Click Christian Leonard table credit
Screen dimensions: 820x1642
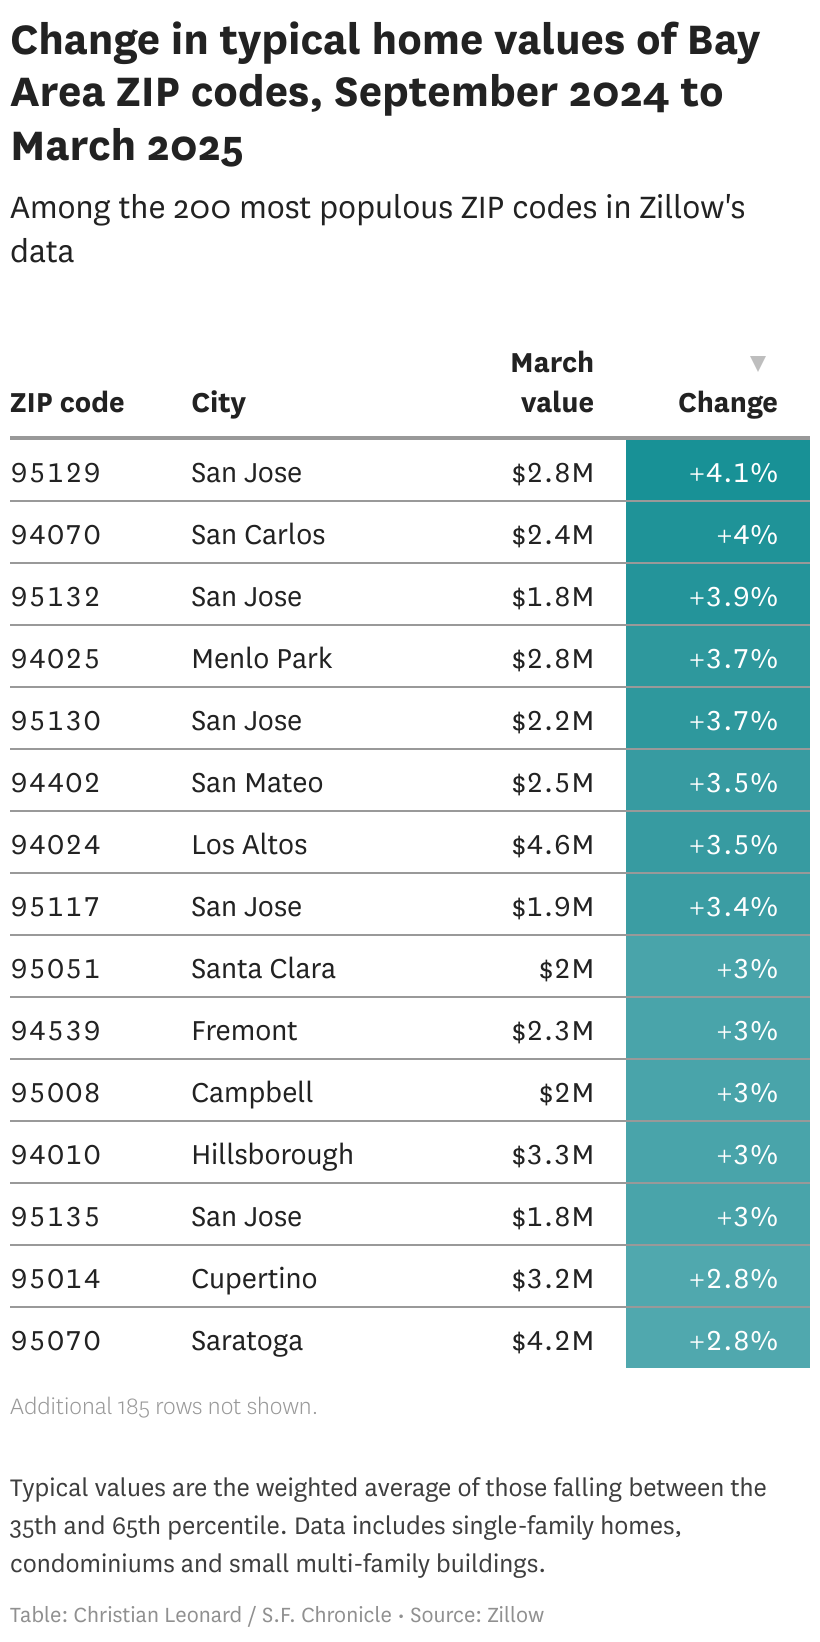(x=158, y=1615)
